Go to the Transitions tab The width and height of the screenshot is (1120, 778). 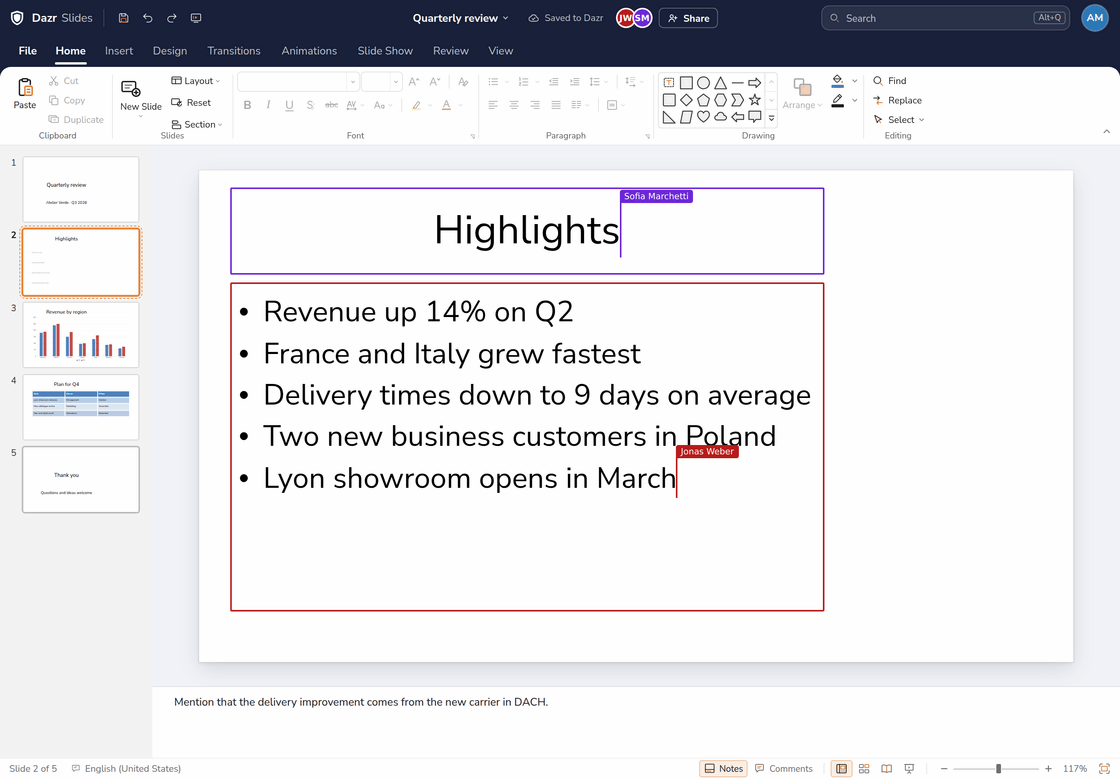pos(234,51)
